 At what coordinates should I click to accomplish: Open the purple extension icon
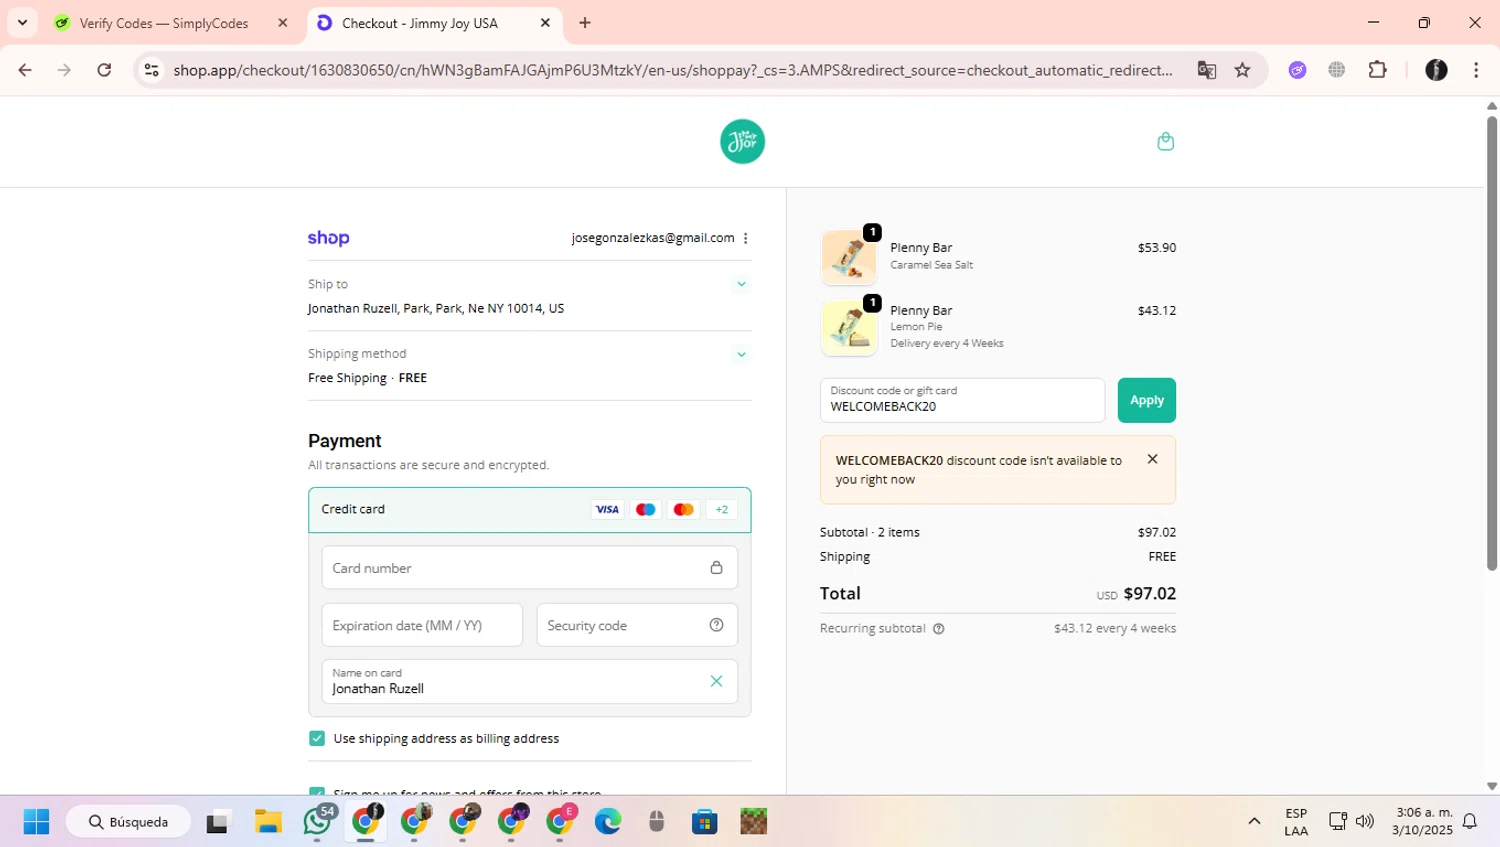tap(1297, 70)
